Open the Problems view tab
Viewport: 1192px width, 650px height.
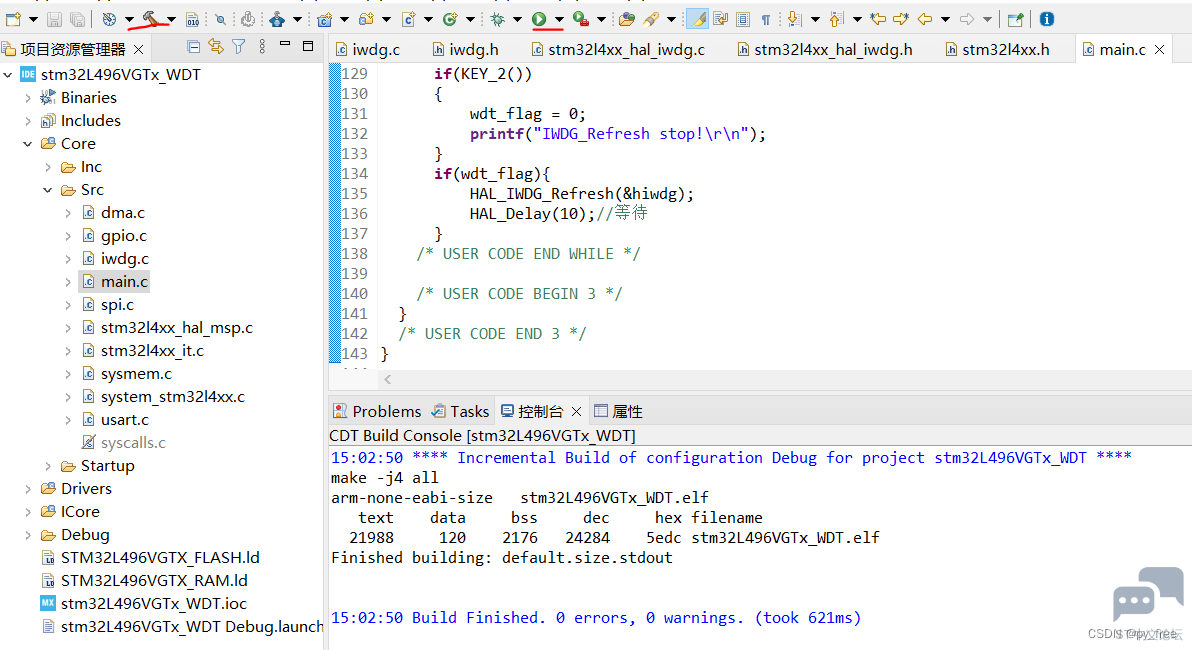coord(377,411)
